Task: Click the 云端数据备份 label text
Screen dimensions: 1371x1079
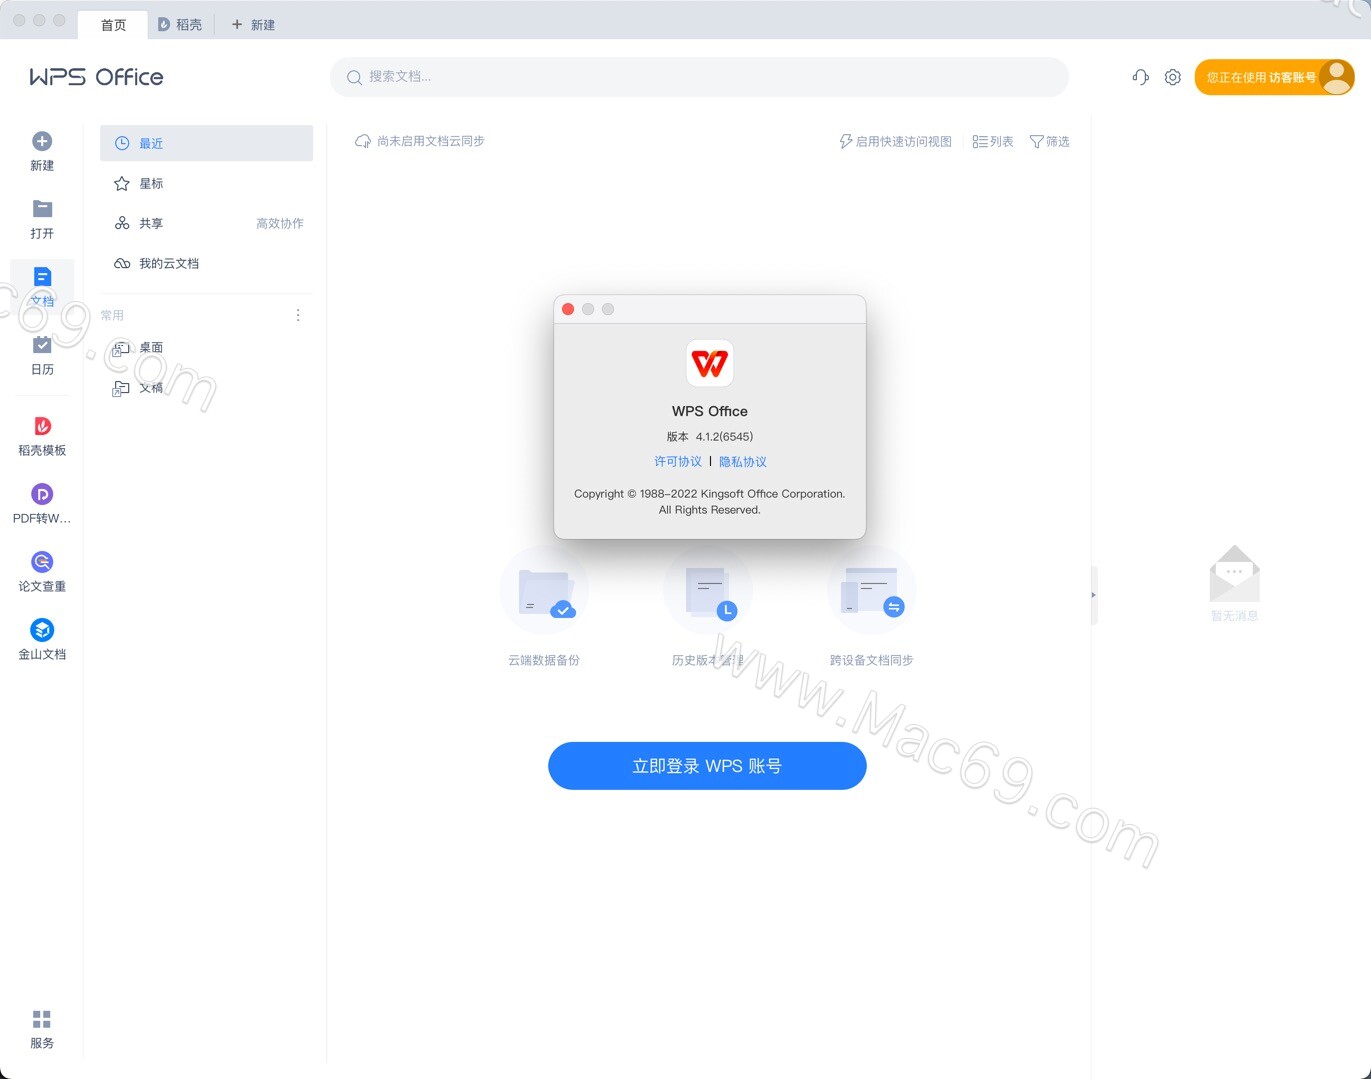Action: 544,661
